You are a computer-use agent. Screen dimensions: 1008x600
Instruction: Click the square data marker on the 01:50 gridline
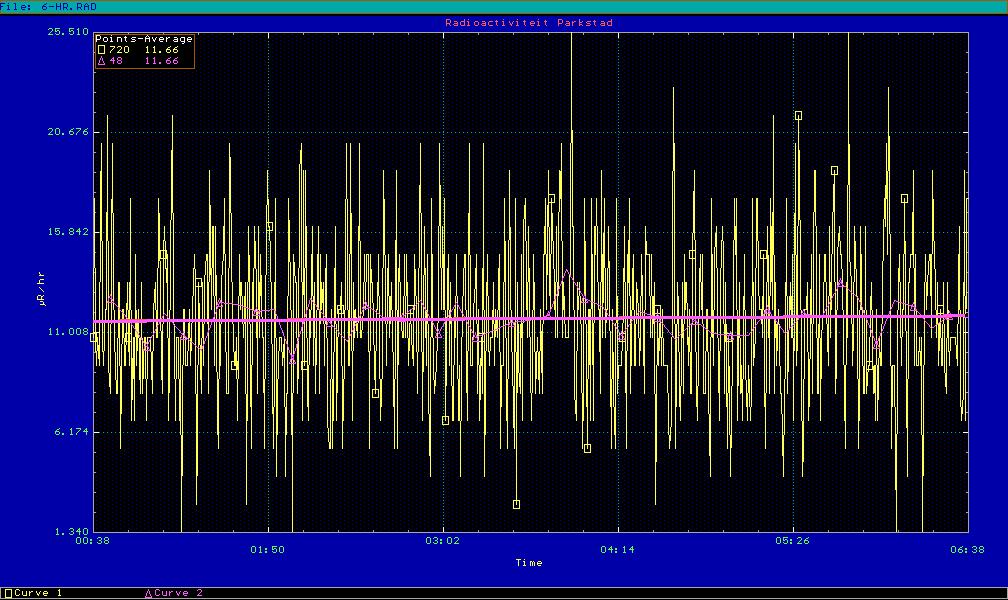click(269, 227)
